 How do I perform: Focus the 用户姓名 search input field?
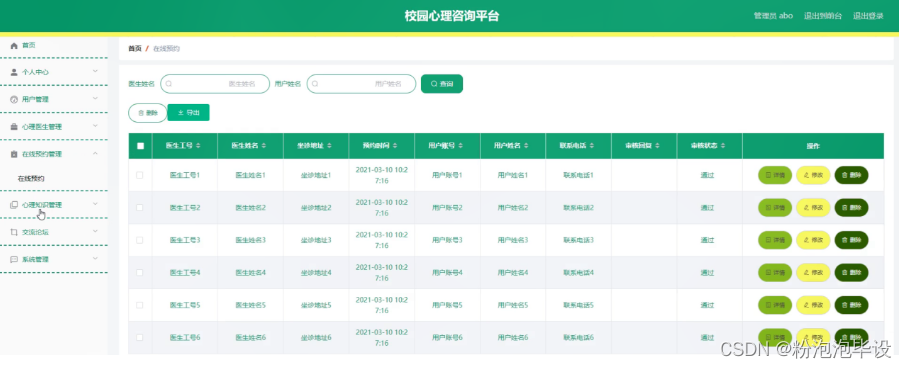coord(362,84)
